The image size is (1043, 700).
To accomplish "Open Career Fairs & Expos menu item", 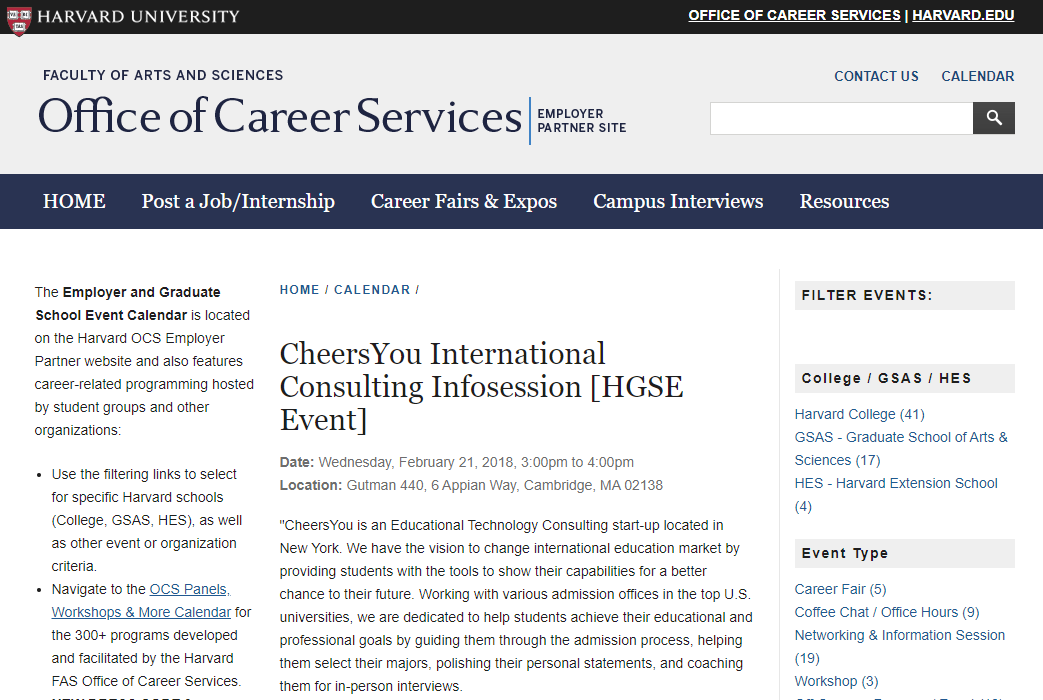I will [x=464, y=201].
